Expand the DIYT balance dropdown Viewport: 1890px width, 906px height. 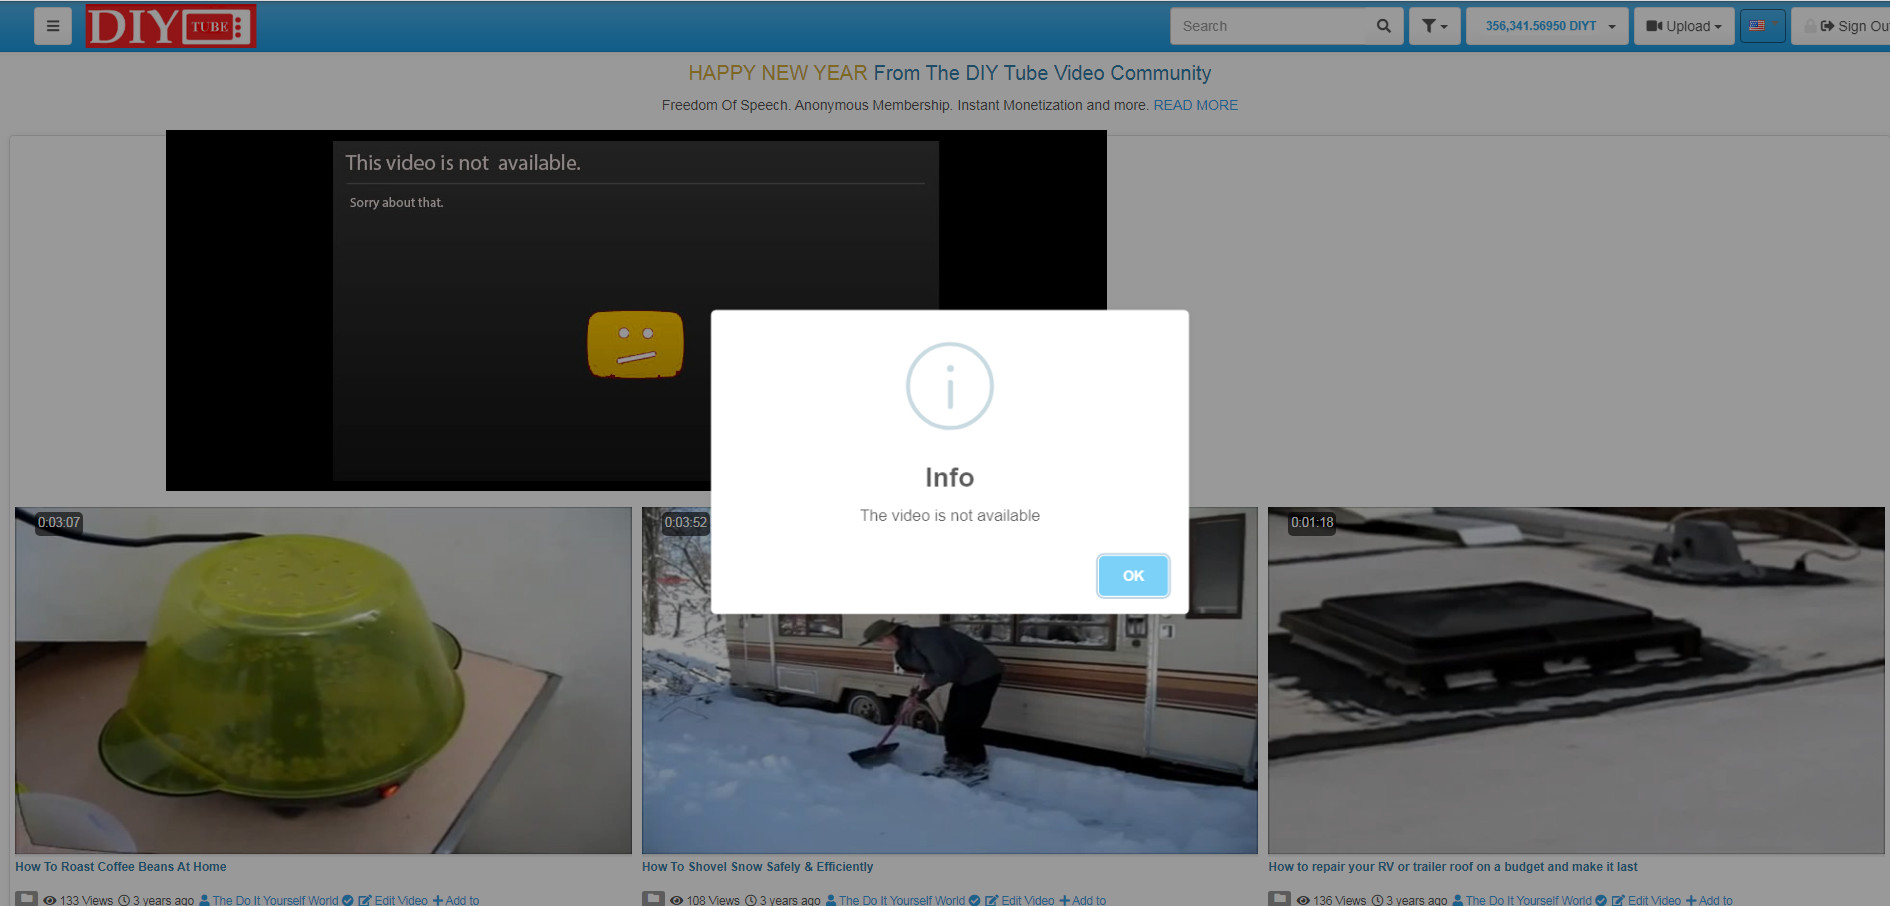(x=1546, y=25)
